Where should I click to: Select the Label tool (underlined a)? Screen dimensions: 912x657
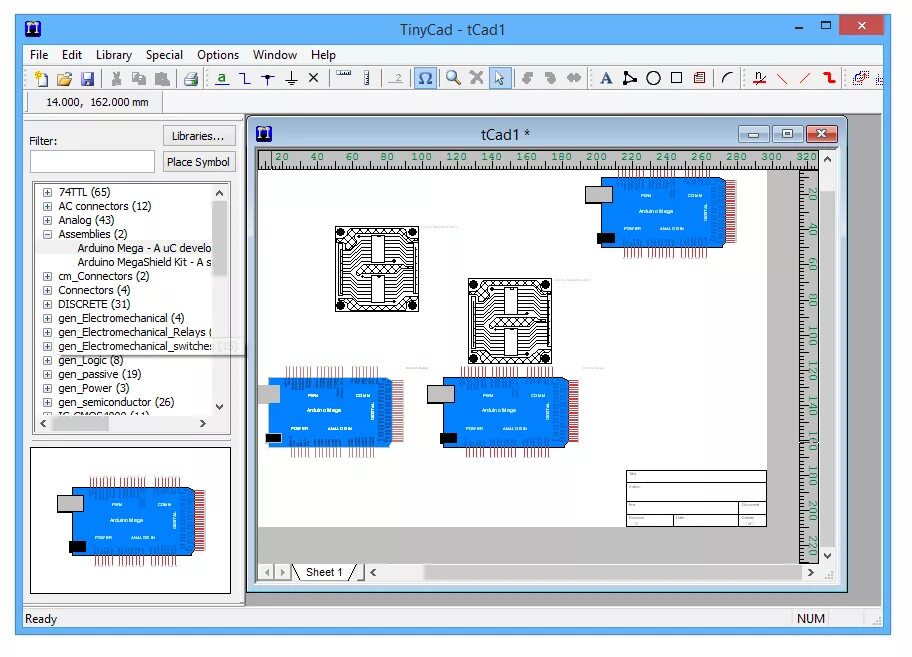pyautogui.click(x=222, y=78)
